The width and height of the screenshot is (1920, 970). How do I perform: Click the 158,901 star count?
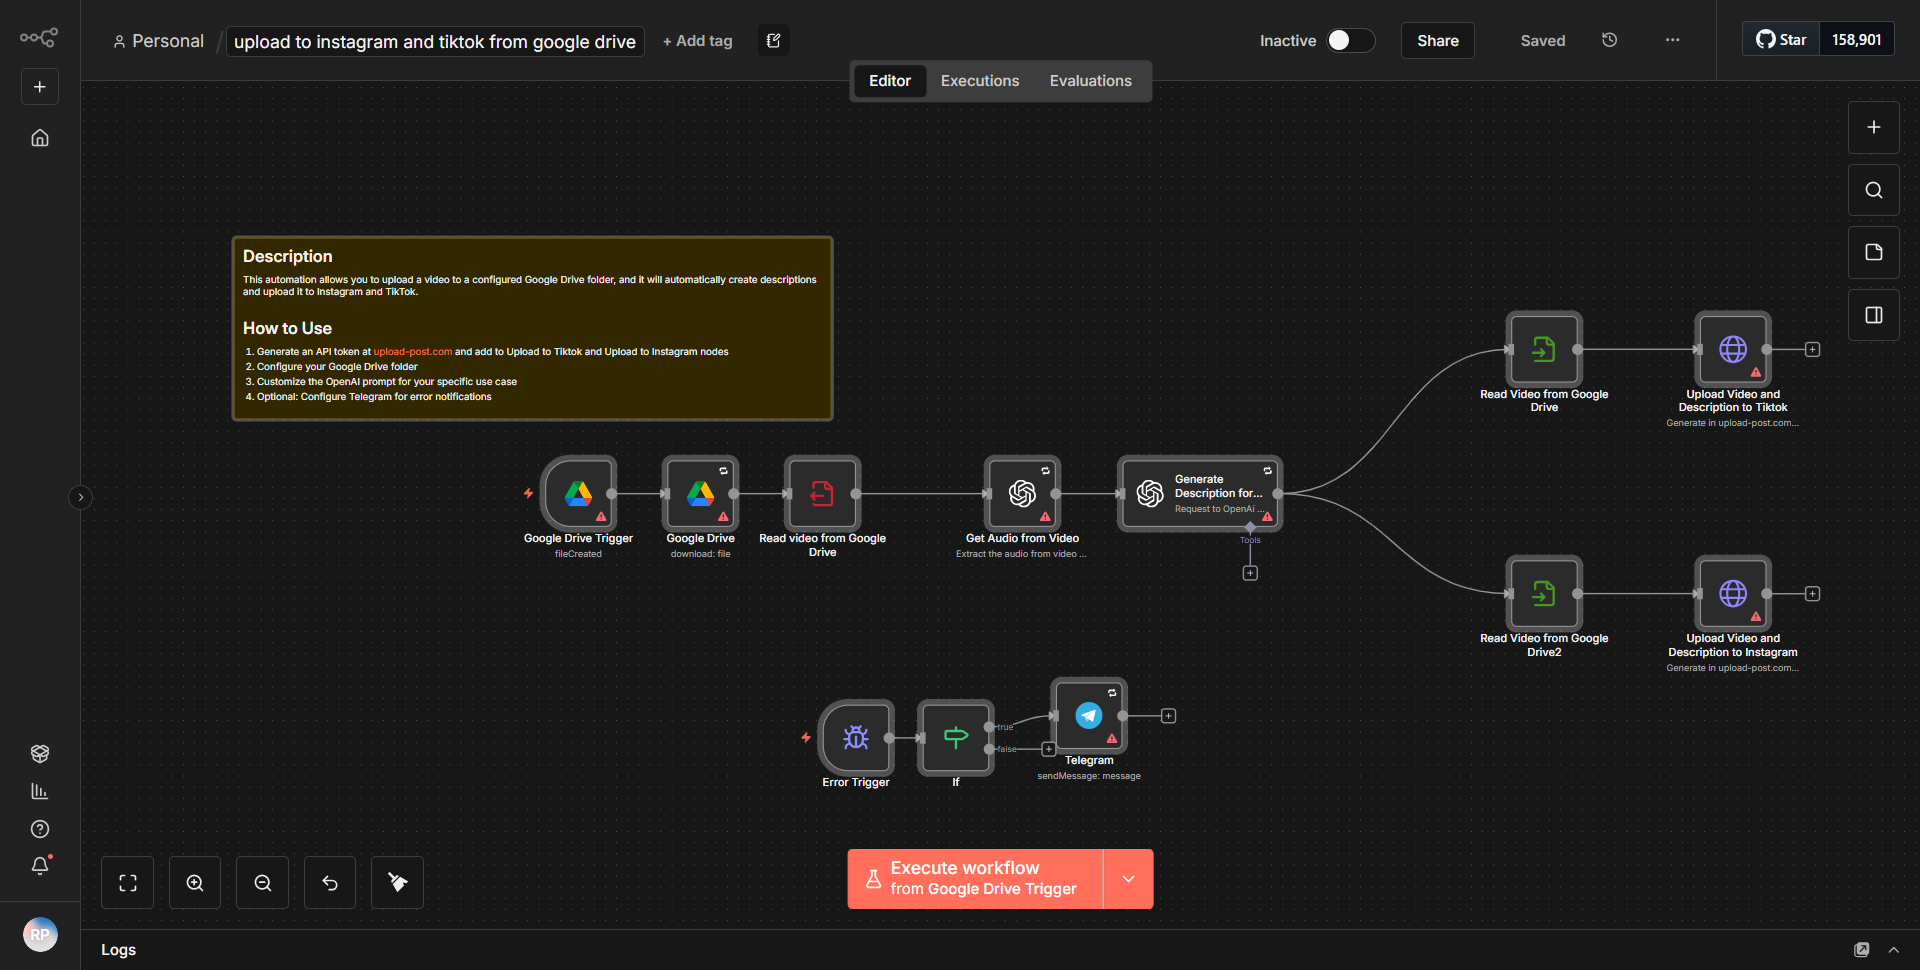(1856, 40)
